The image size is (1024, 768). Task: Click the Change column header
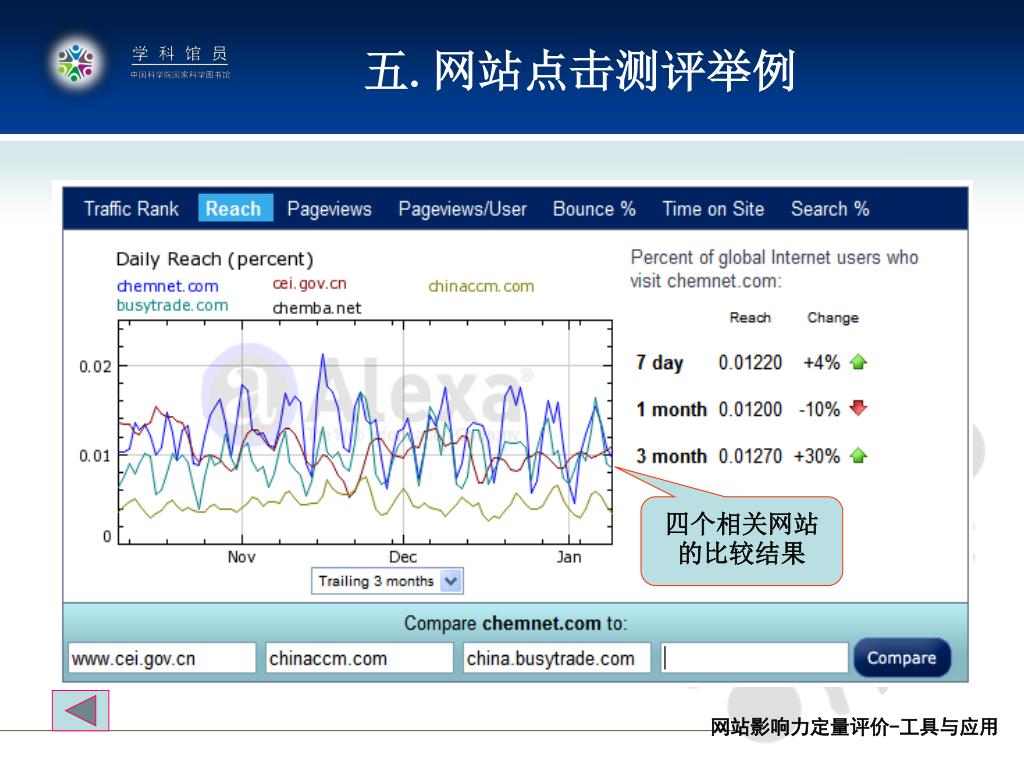(x=833, y=317)
